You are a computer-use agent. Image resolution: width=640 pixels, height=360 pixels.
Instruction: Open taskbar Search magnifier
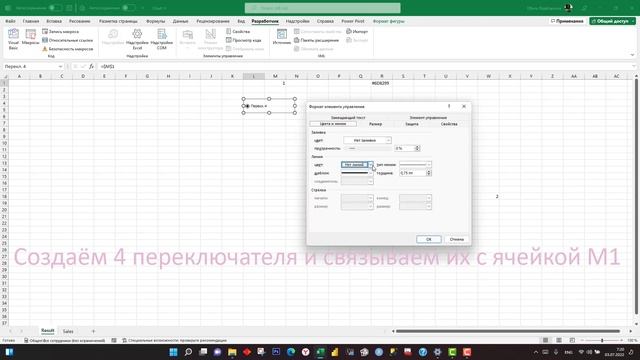pyautogui.click(x=188, y=352)
